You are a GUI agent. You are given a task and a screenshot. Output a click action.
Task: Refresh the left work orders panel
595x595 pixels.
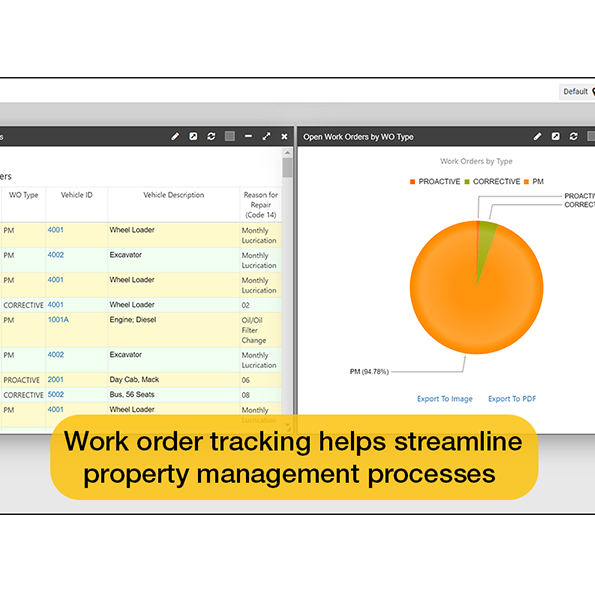211,136
